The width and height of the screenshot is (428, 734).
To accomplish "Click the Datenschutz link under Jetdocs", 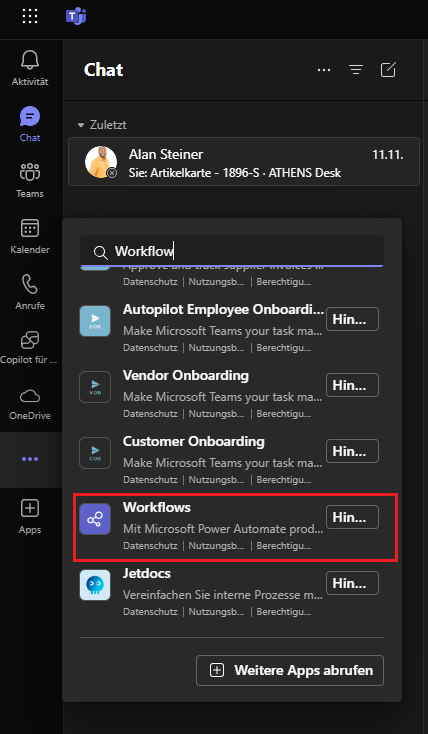I will coord(150,611).
